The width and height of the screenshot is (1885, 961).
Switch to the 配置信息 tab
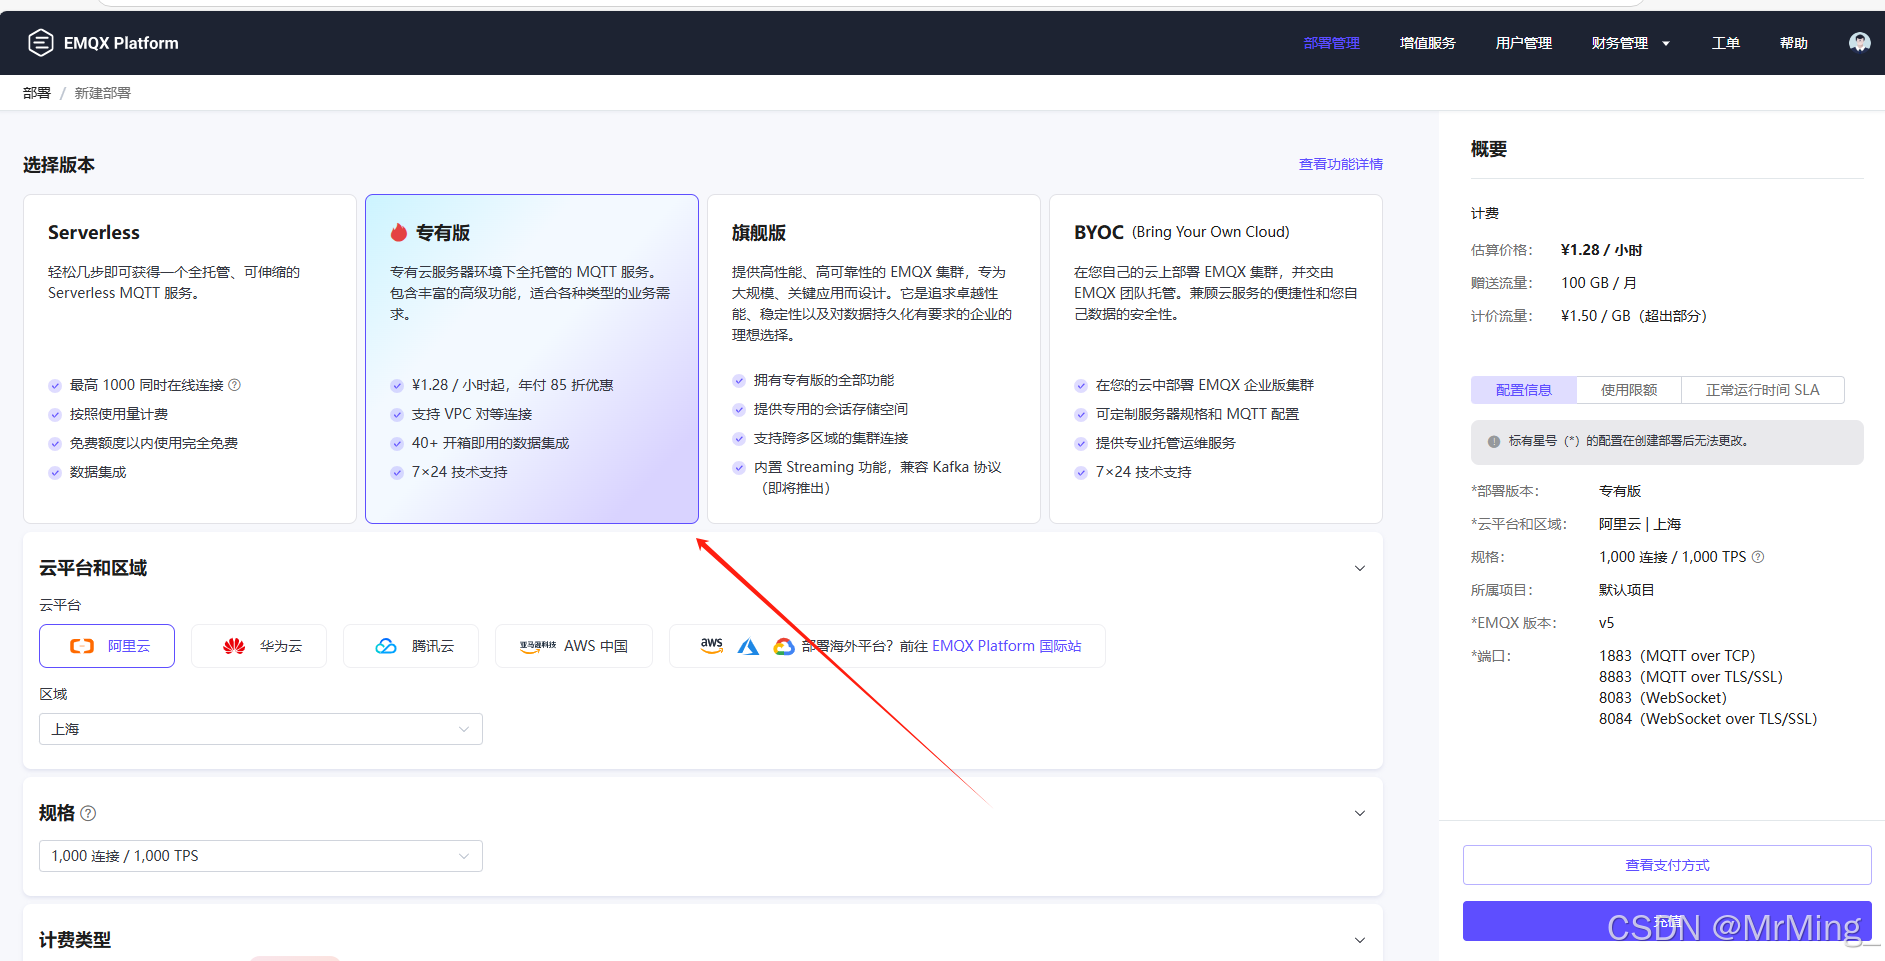coord(1524,390)
